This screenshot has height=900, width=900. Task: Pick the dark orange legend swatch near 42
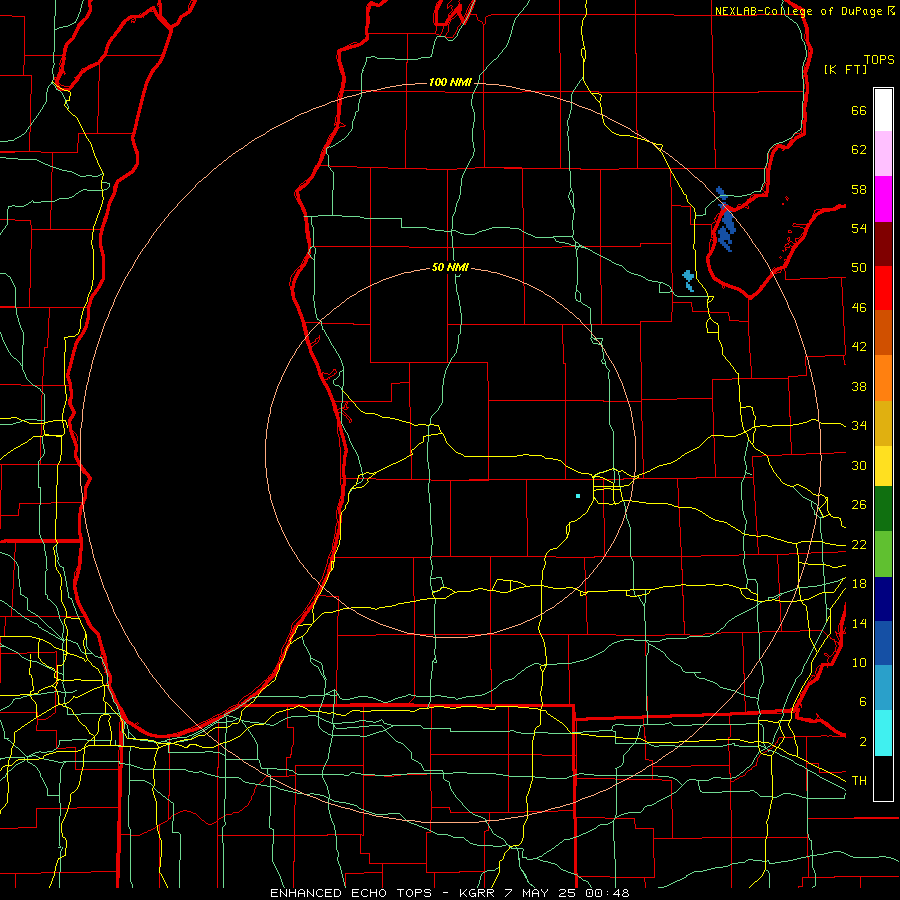coord(883,332)
